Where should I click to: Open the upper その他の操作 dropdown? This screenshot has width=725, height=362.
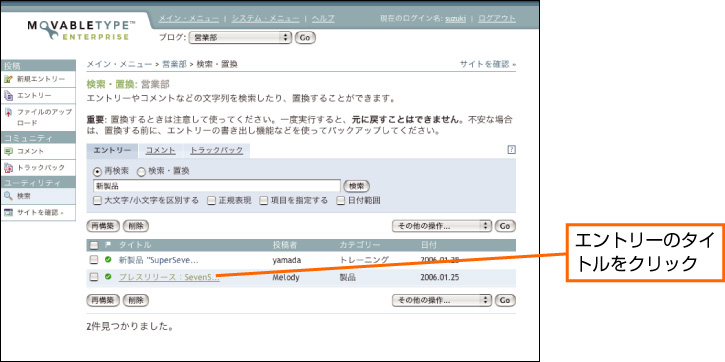point(442,226)
